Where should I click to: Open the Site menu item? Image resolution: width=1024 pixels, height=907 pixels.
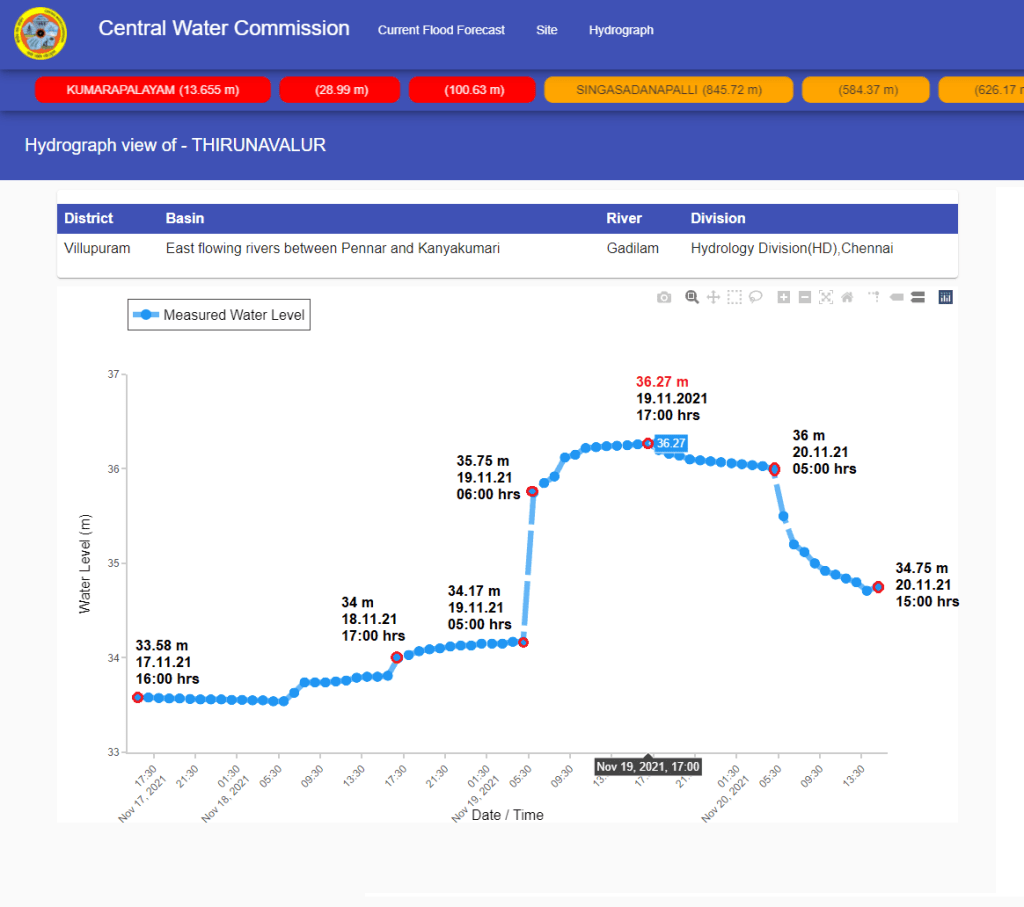[x=546, y=30]
